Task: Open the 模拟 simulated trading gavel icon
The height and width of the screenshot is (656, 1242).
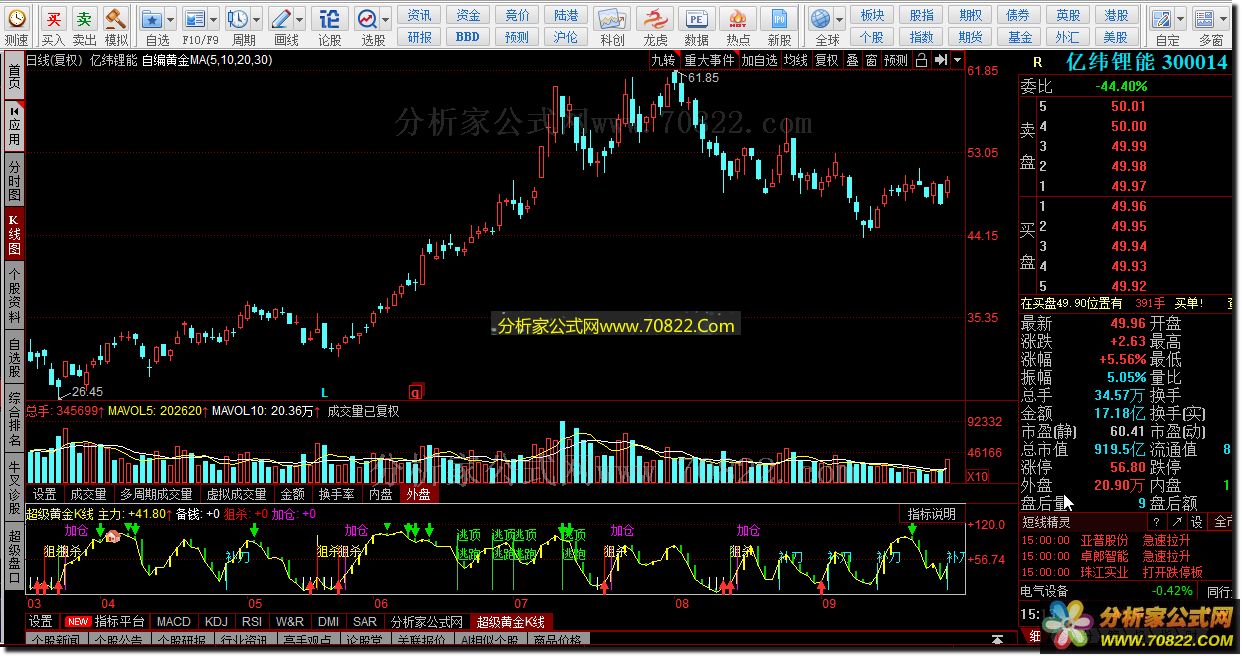Action: [116, 26]
